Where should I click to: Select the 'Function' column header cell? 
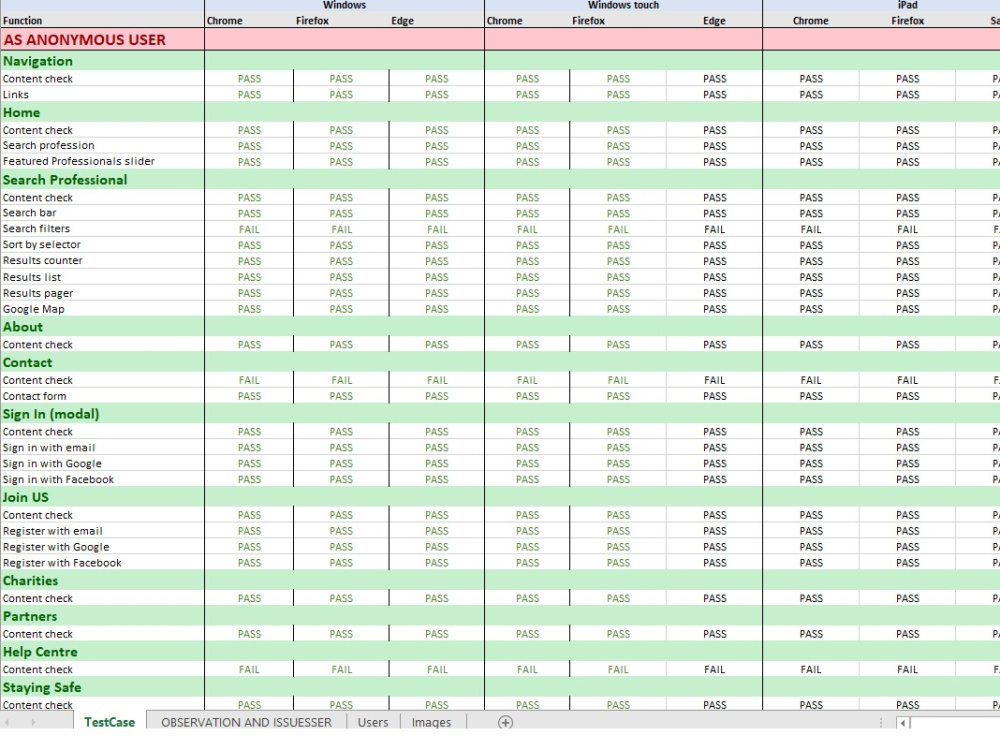pyautogui.click(x=102, y=20)
